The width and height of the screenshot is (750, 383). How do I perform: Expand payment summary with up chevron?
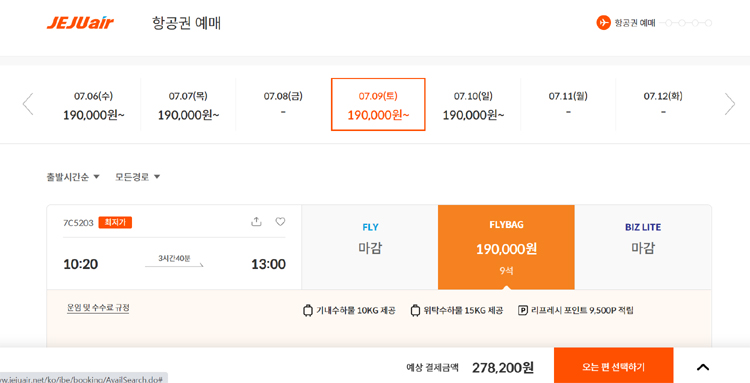click(703, 367)
